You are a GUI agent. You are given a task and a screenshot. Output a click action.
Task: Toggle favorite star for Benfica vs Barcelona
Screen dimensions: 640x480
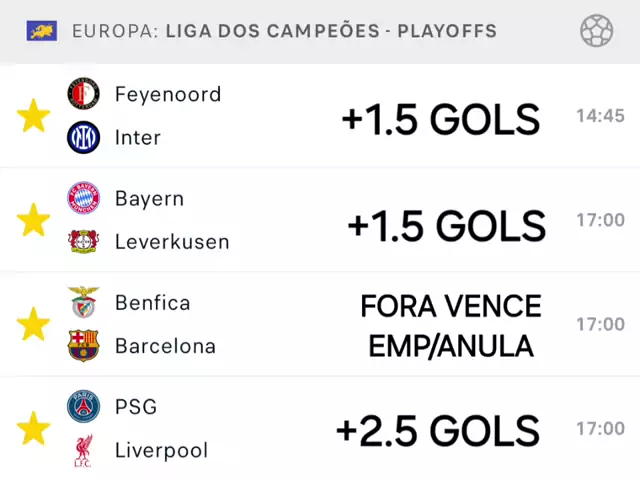[x=33, y=324]
